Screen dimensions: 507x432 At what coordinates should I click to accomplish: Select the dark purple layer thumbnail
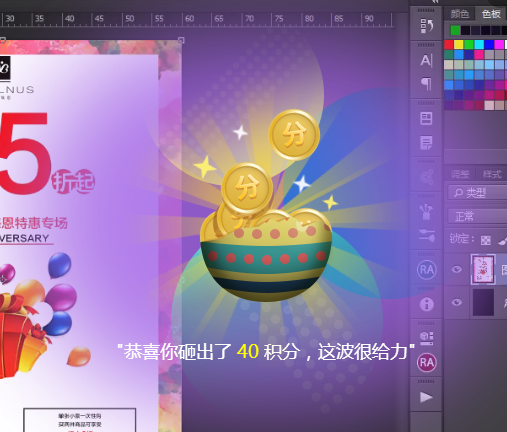[x=483, y=302]
